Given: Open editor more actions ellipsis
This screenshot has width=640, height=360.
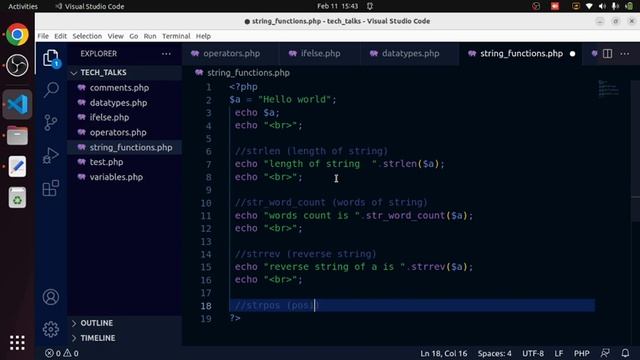Looking at the screenshot, I should (624, 53).
